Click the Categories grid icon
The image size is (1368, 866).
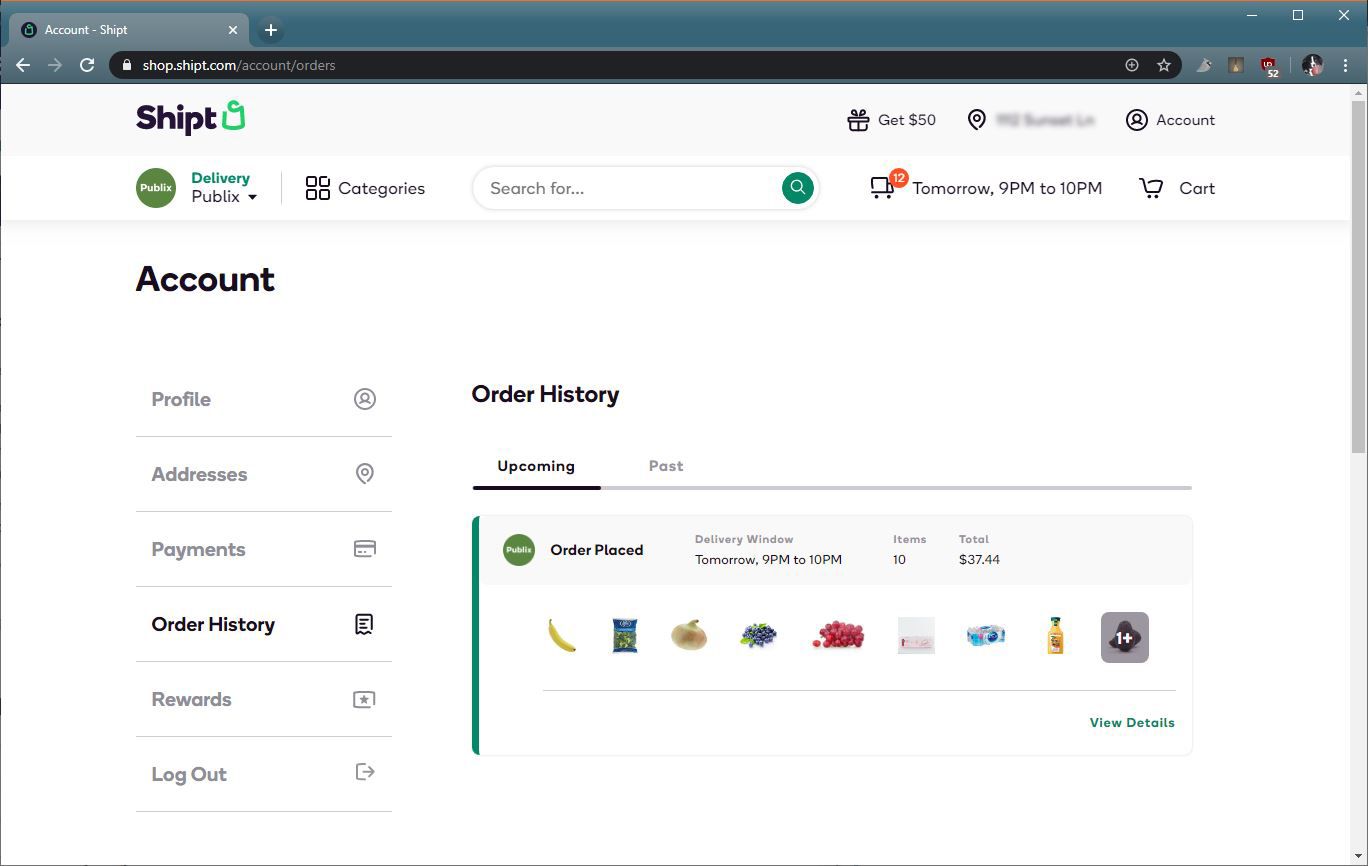click(318, 188)
